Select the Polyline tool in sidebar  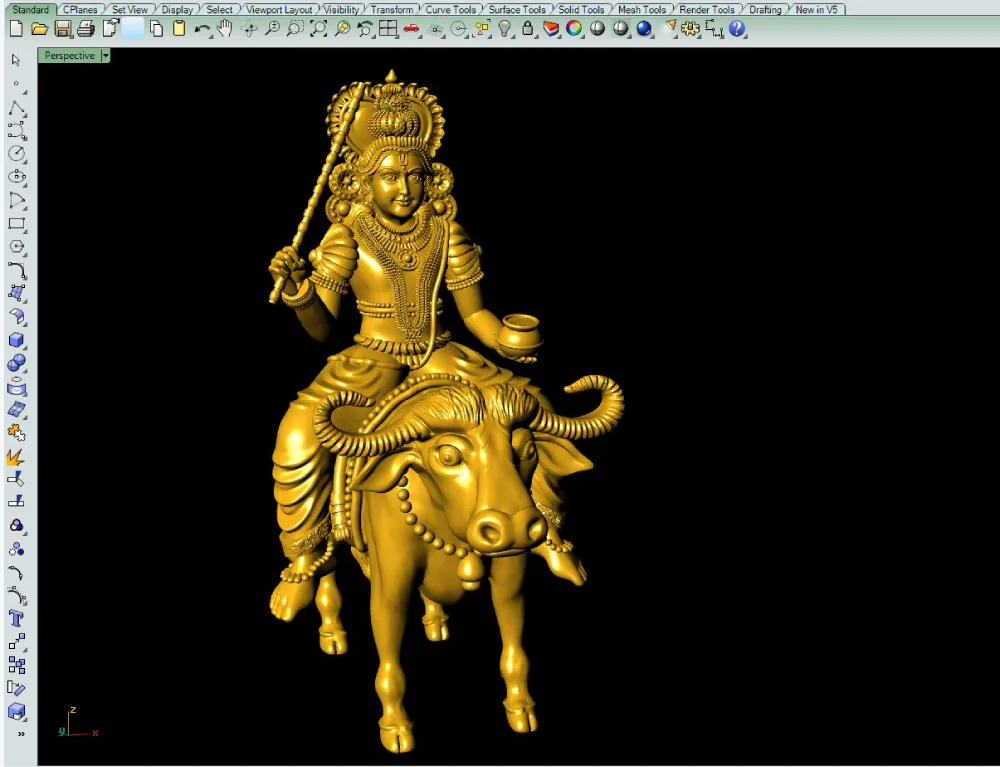[17, 107]
